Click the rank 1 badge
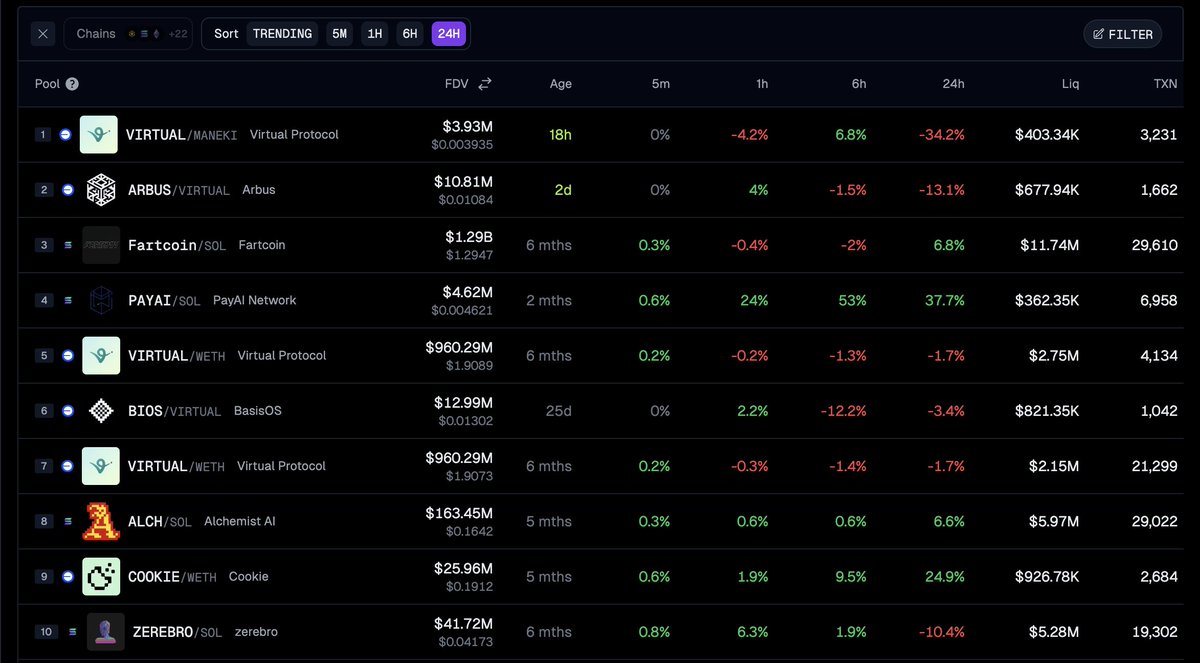Viewport: 1200px width, 663px height. point(42,134)
